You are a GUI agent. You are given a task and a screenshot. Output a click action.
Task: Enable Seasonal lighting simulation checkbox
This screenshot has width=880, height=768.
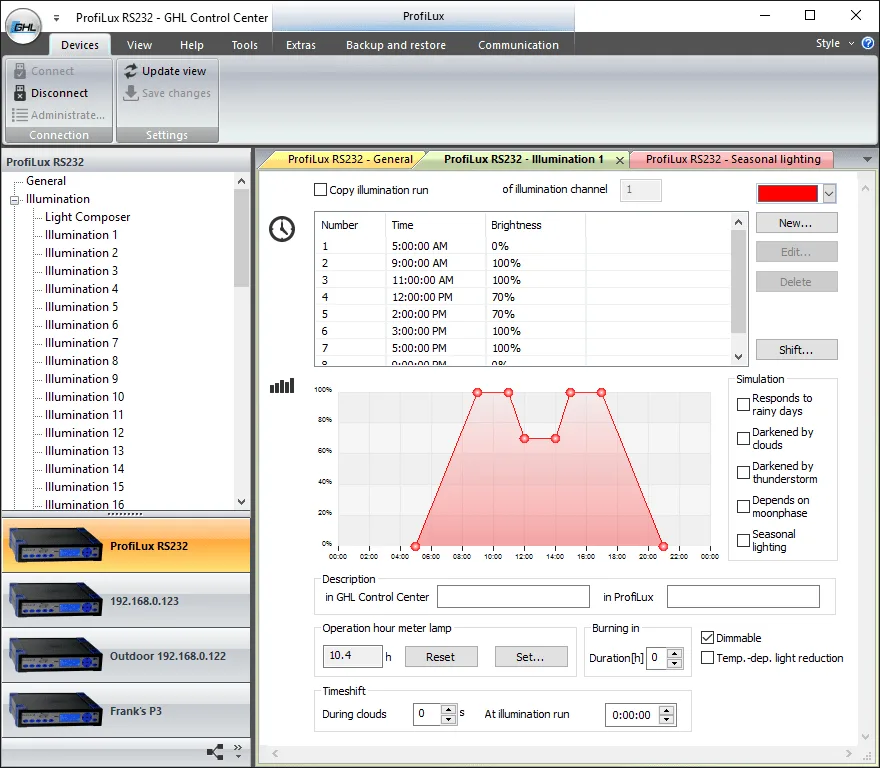[743, 540]
